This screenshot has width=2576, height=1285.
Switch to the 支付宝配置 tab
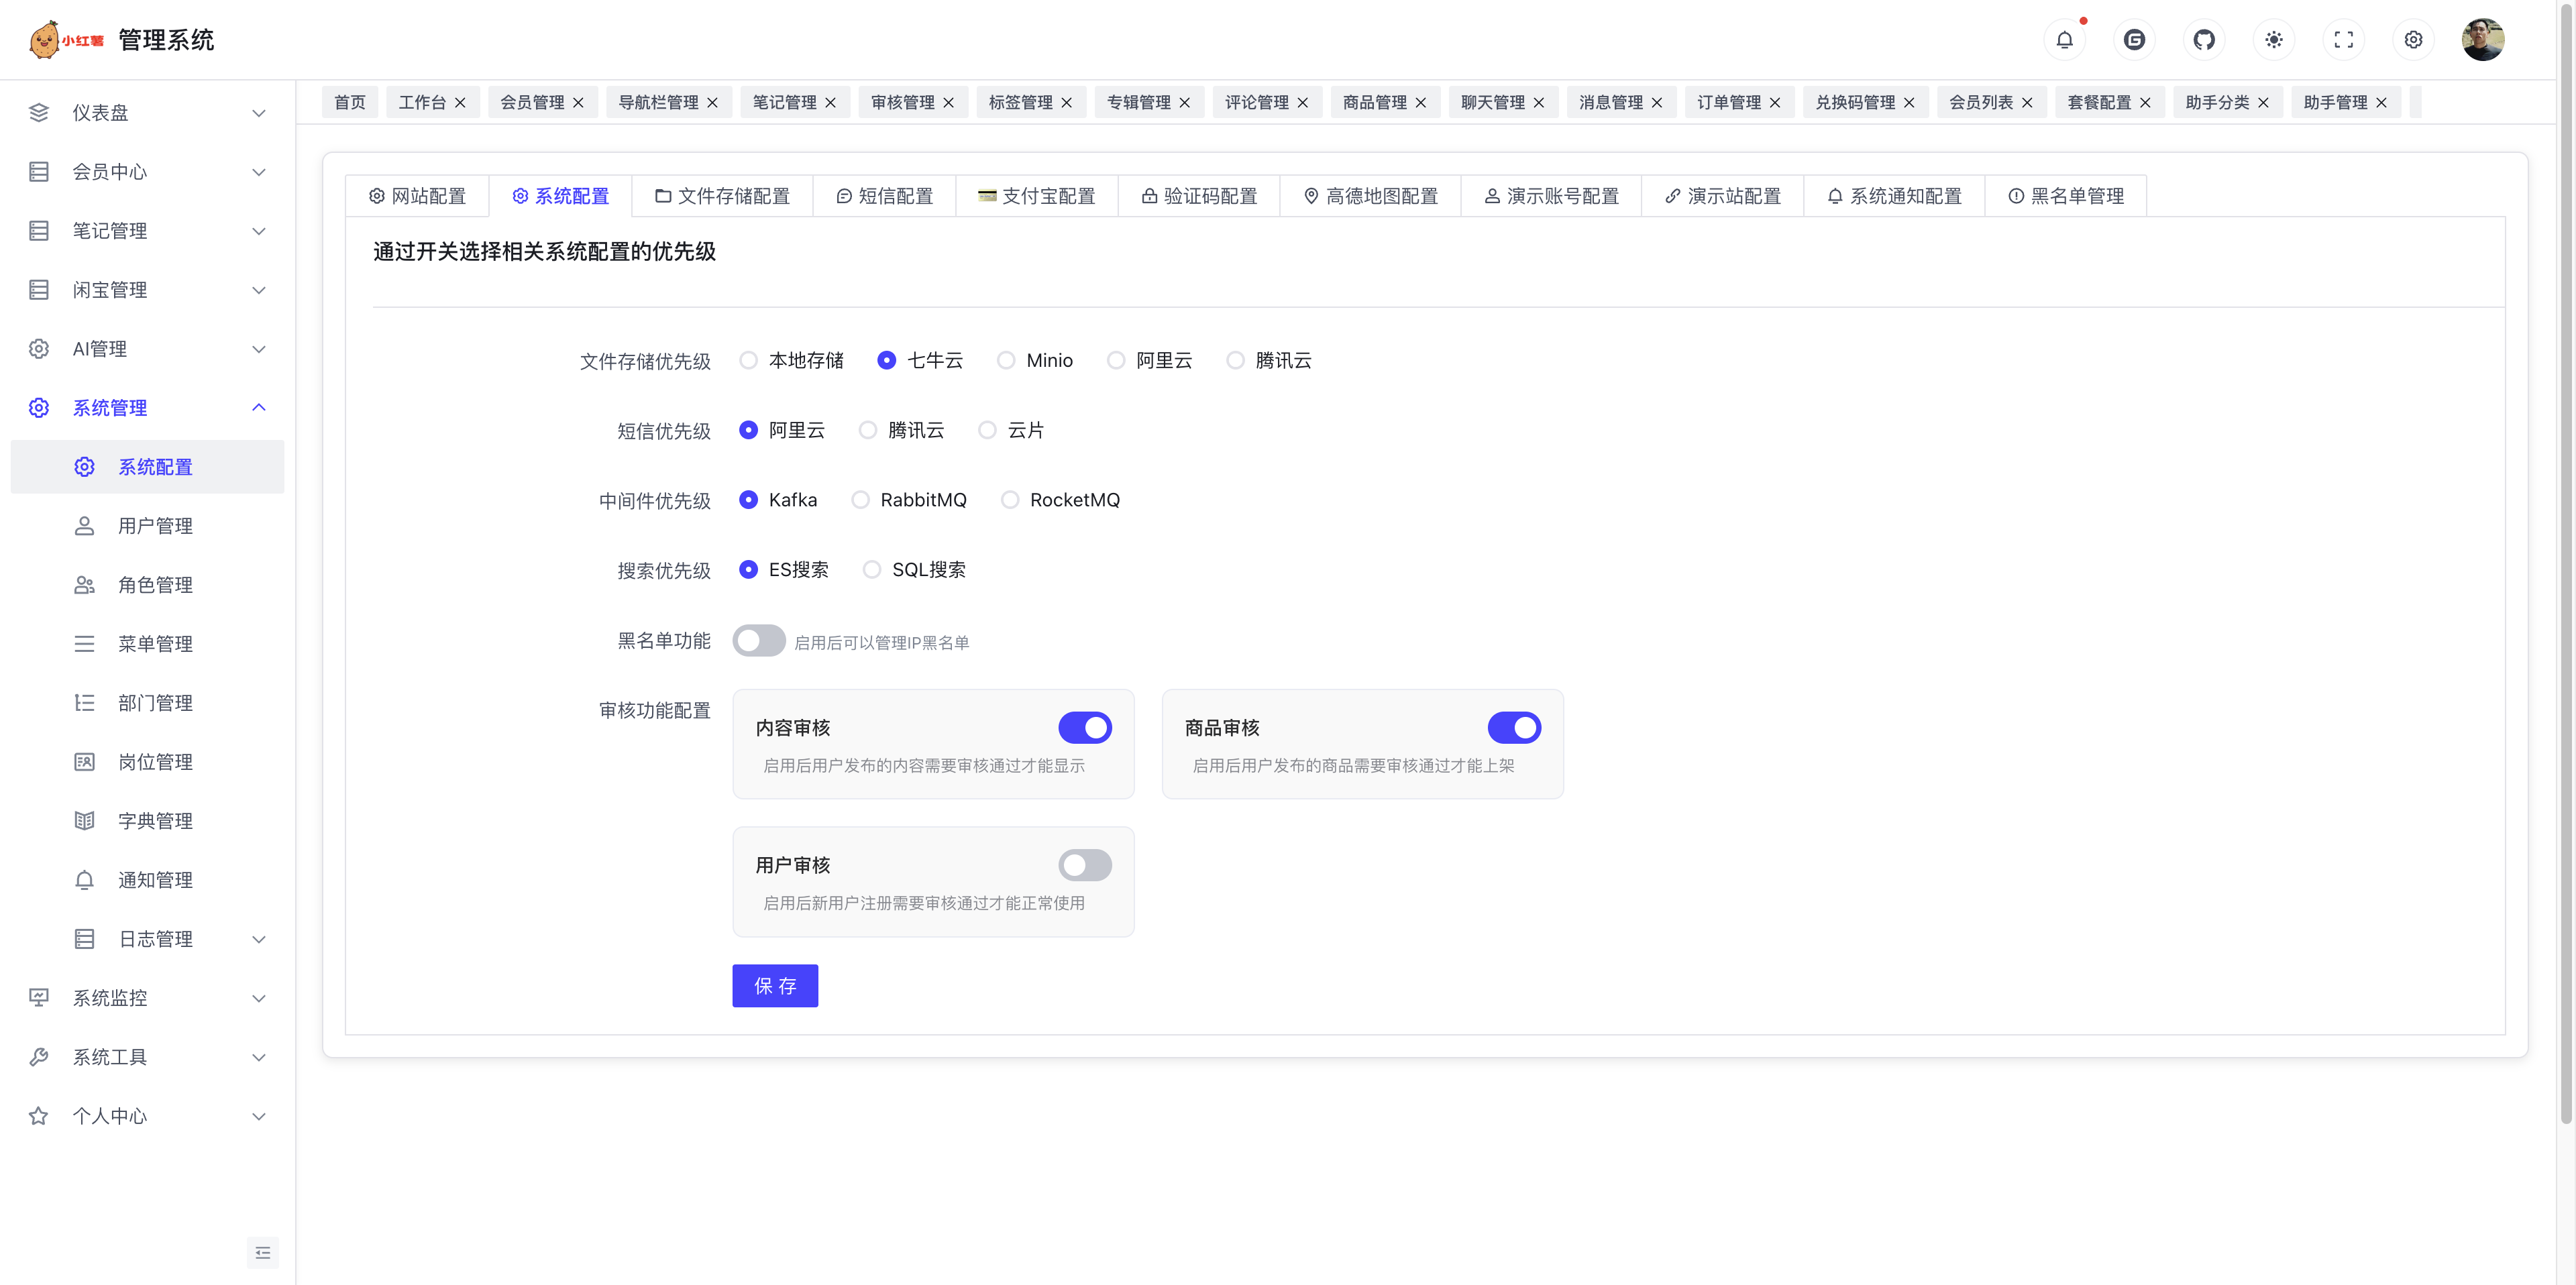coord(1037,196)
